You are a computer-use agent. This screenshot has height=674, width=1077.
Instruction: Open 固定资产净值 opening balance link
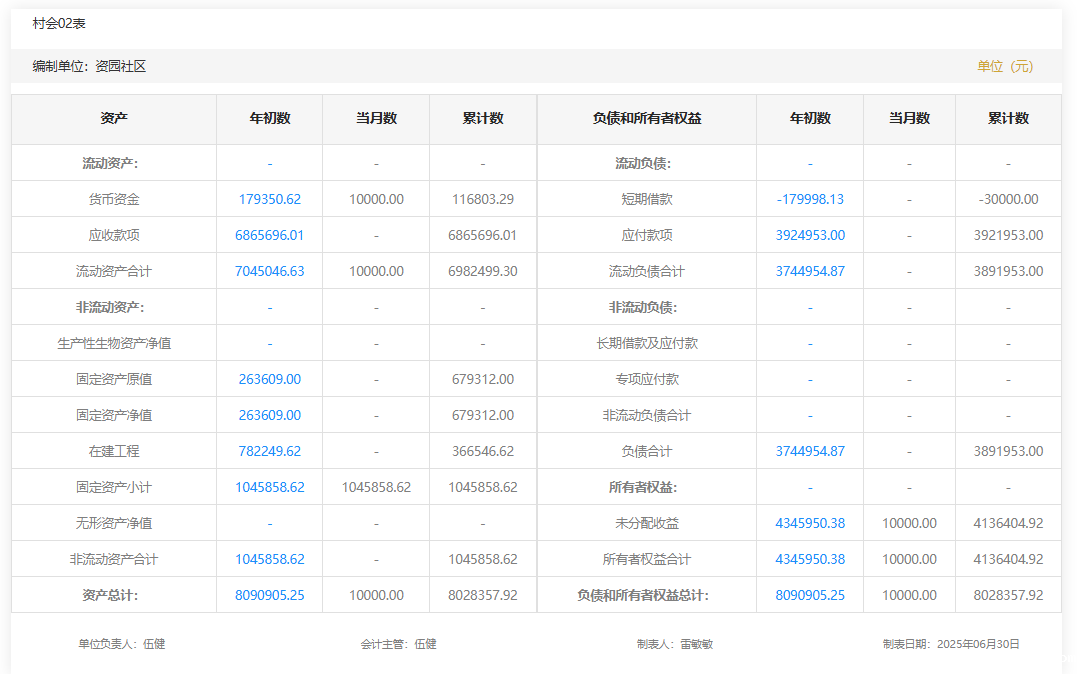tap(269, 415)
